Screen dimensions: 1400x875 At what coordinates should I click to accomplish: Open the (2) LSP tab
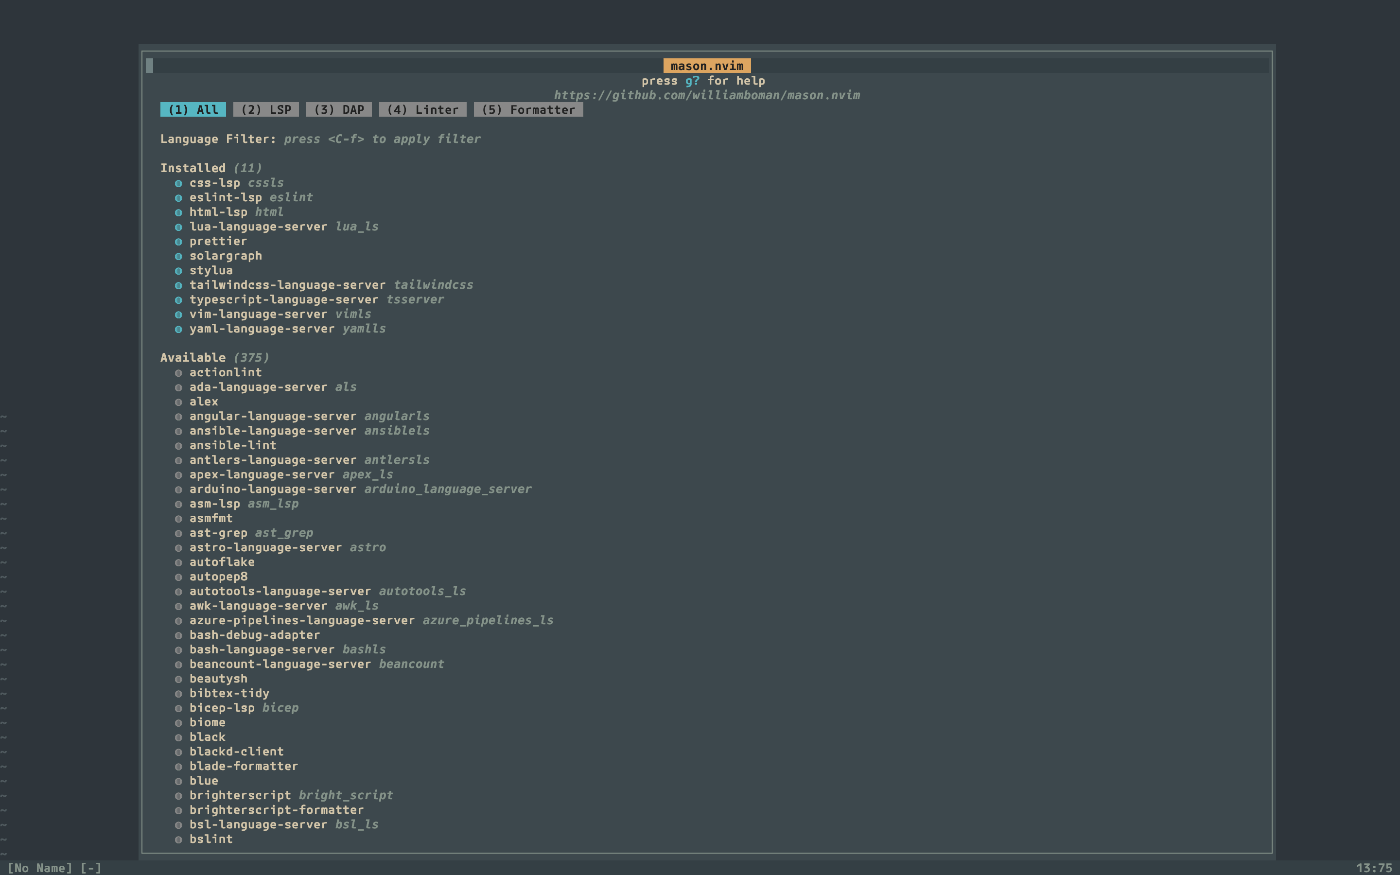(x=266, y=110)
